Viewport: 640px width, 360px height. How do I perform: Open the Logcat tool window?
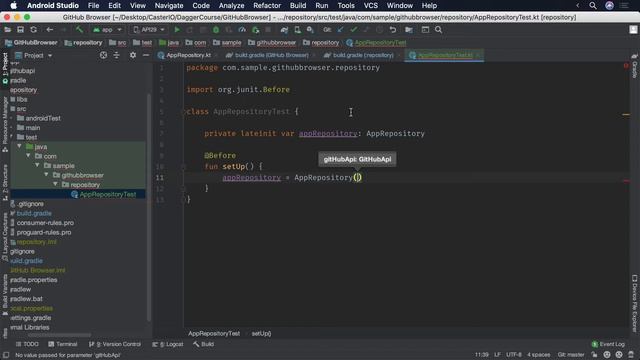168,344
